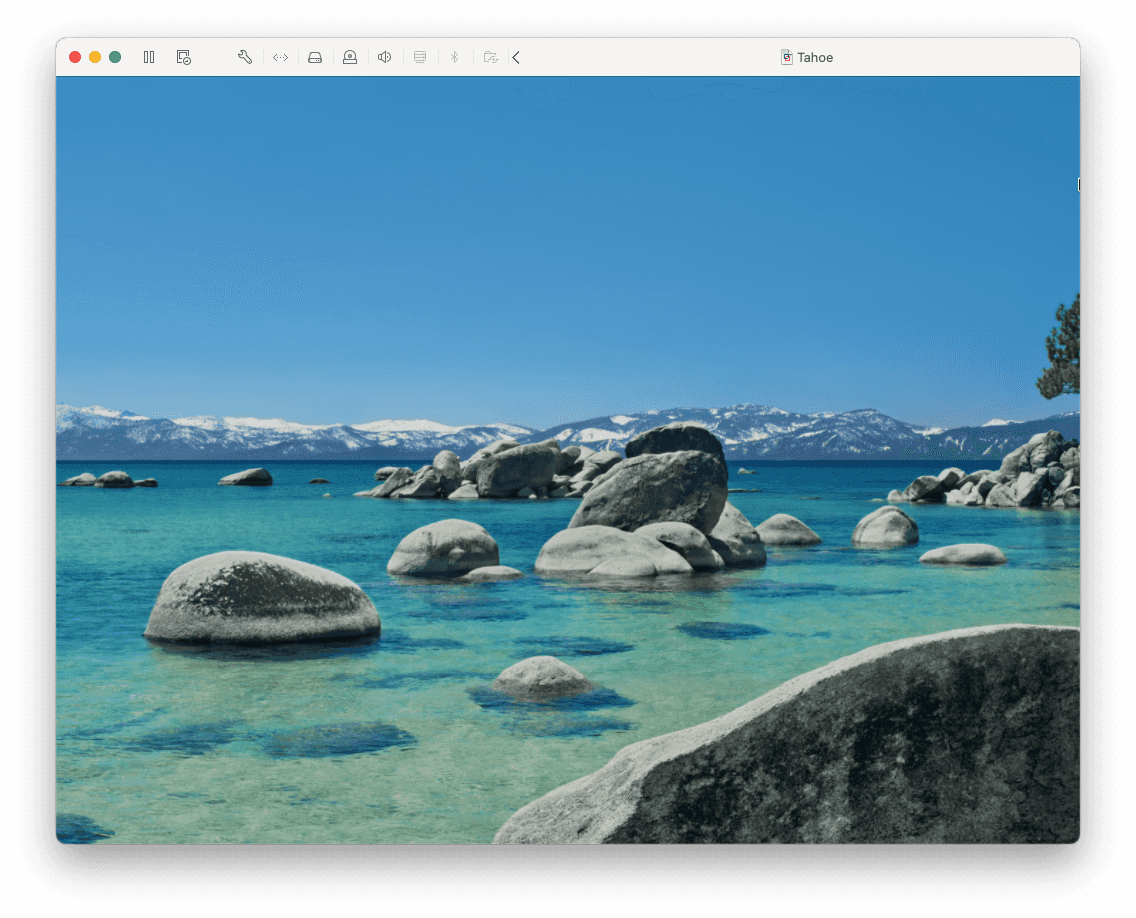The width and height of the screenshot is (1136, 918).
Task: Click the network adapter arrows icon
Action: tap(281, 57)
